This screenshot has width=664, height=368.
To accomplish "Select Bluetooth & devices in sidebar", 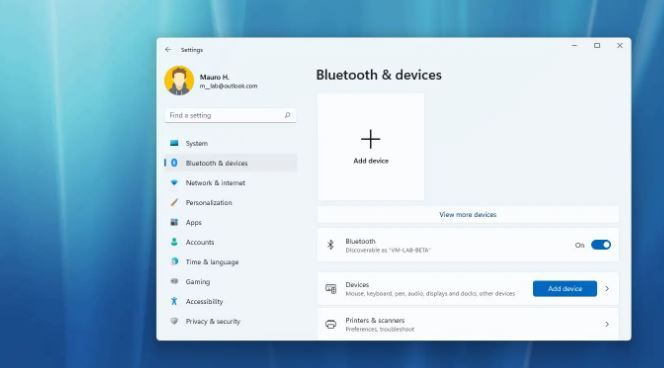I will click(x=231, y=163).
